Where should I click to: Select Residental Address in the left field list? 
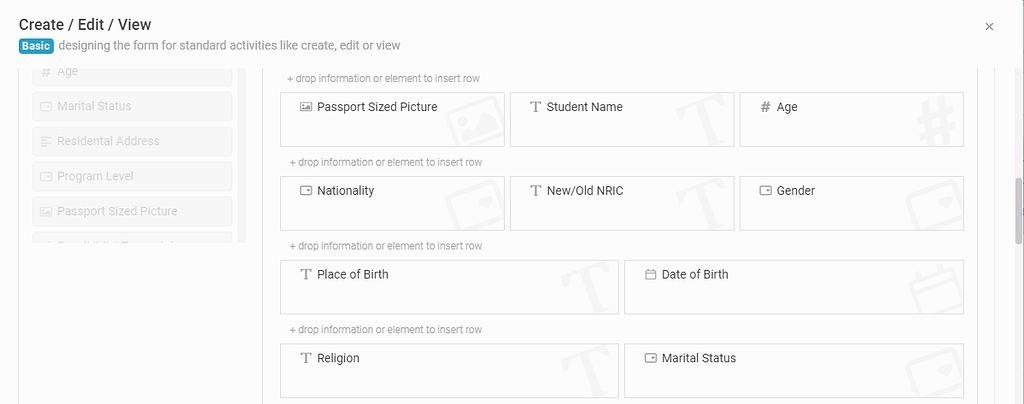point(133,141)
